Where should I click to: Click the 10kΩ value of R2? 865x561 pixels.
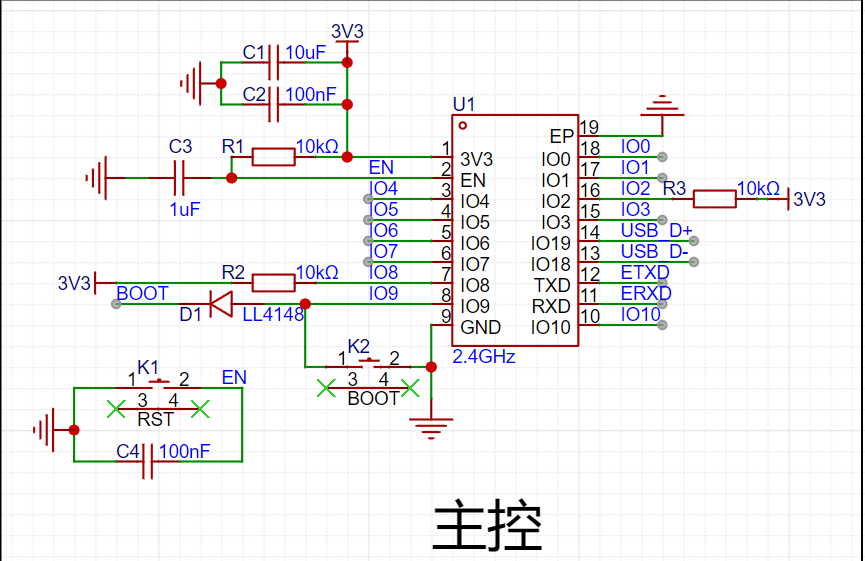[317, 272]
